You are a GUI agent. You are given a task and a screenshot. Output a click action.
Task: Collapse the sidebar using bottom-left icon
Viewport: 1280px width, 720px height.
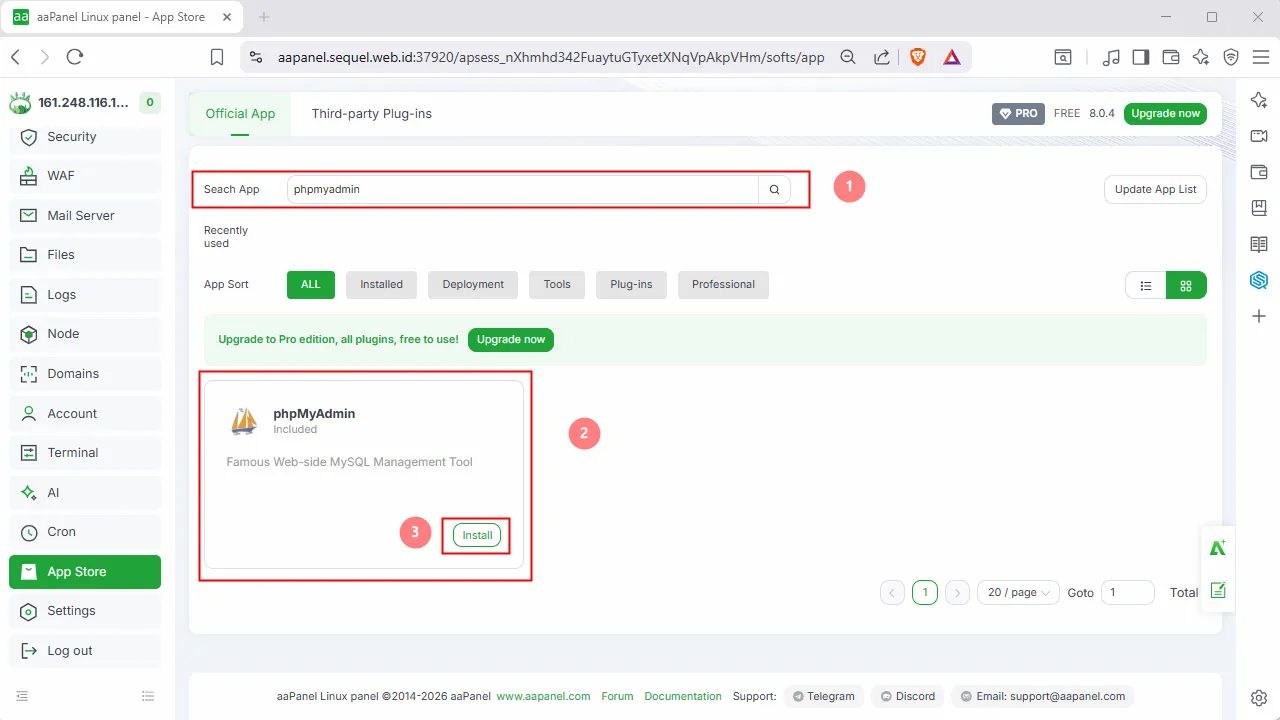(22, 696)
